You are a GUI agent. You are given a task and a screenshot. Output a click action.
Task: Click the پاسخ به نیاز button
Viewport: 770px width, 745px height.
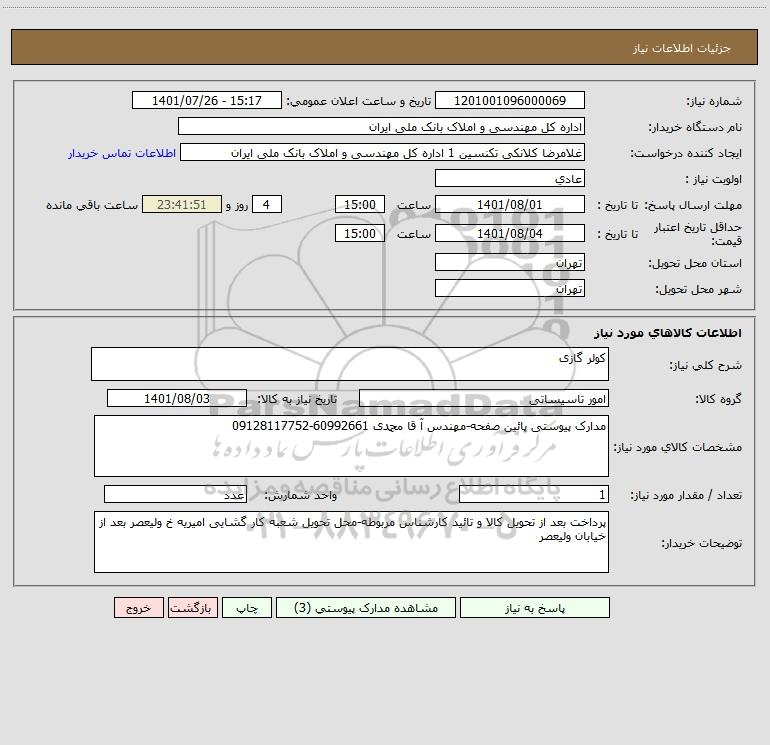point(534,608)
